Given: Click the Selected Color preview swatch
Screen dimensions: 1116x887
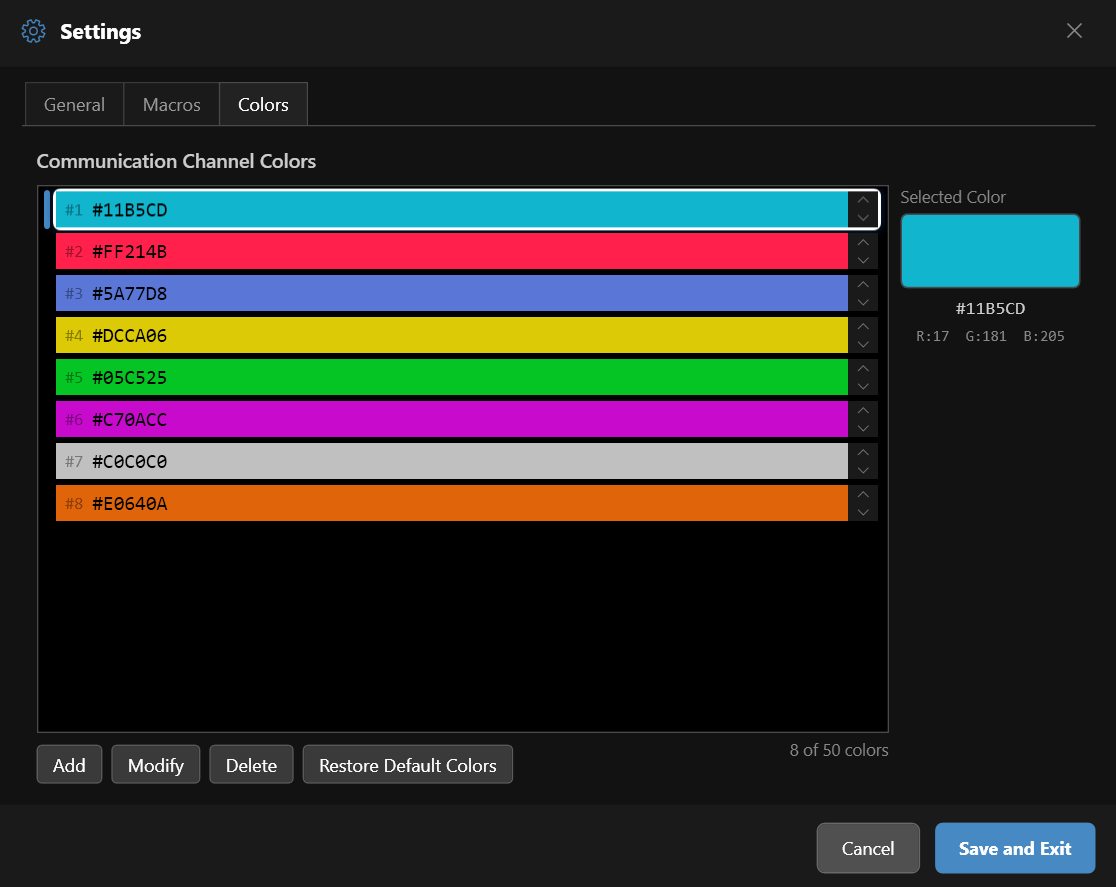Looking at the screenshot, I should 990,251.
